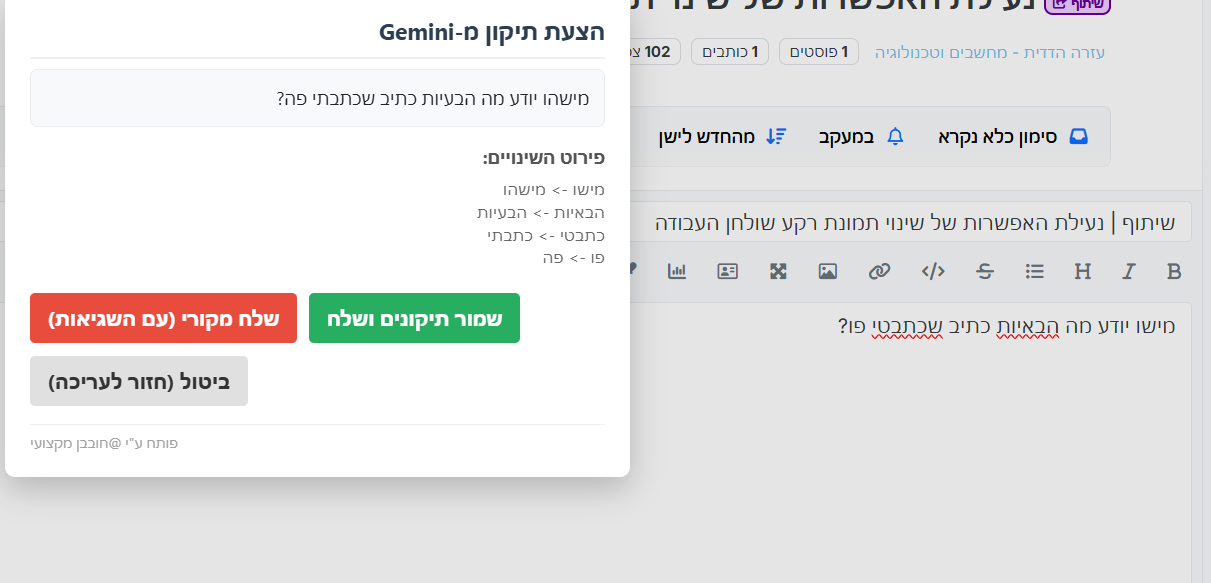Insert a bulleted list
Image resolution: width=1211 pixels, height=583 pixels.
(x=1035, y=271)
